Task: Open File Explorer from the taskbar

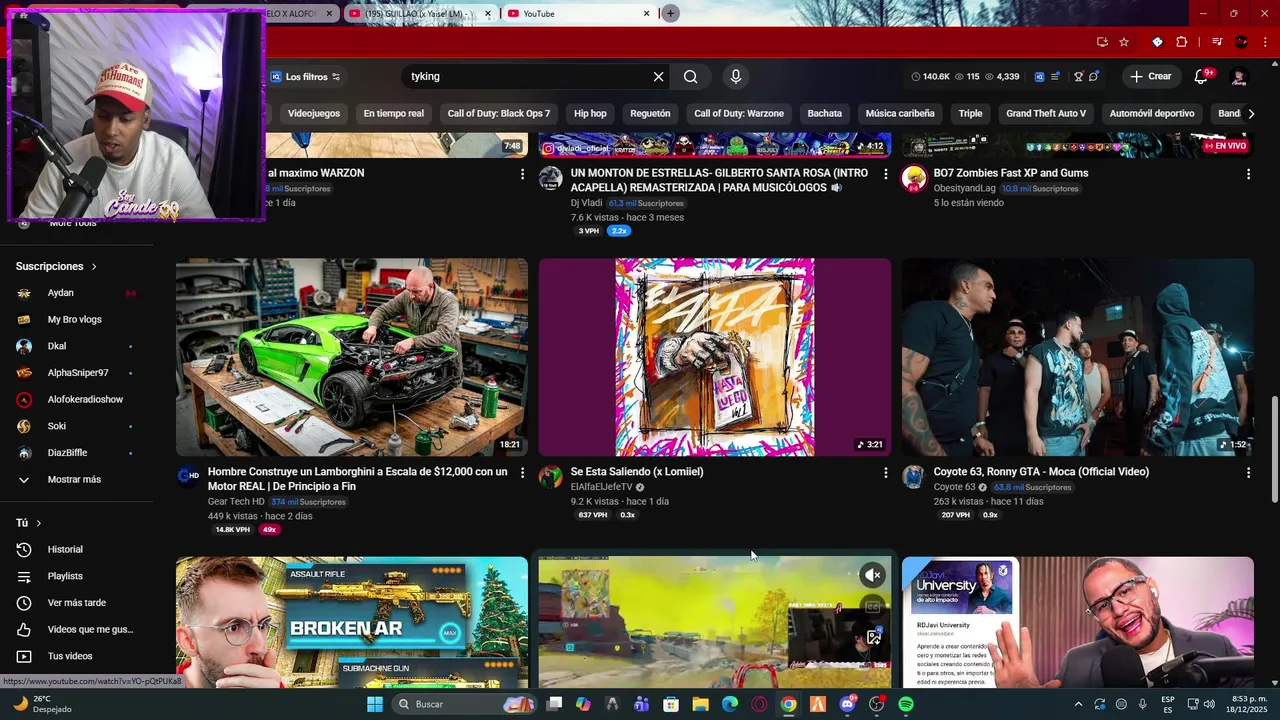Action: (701, 704)
